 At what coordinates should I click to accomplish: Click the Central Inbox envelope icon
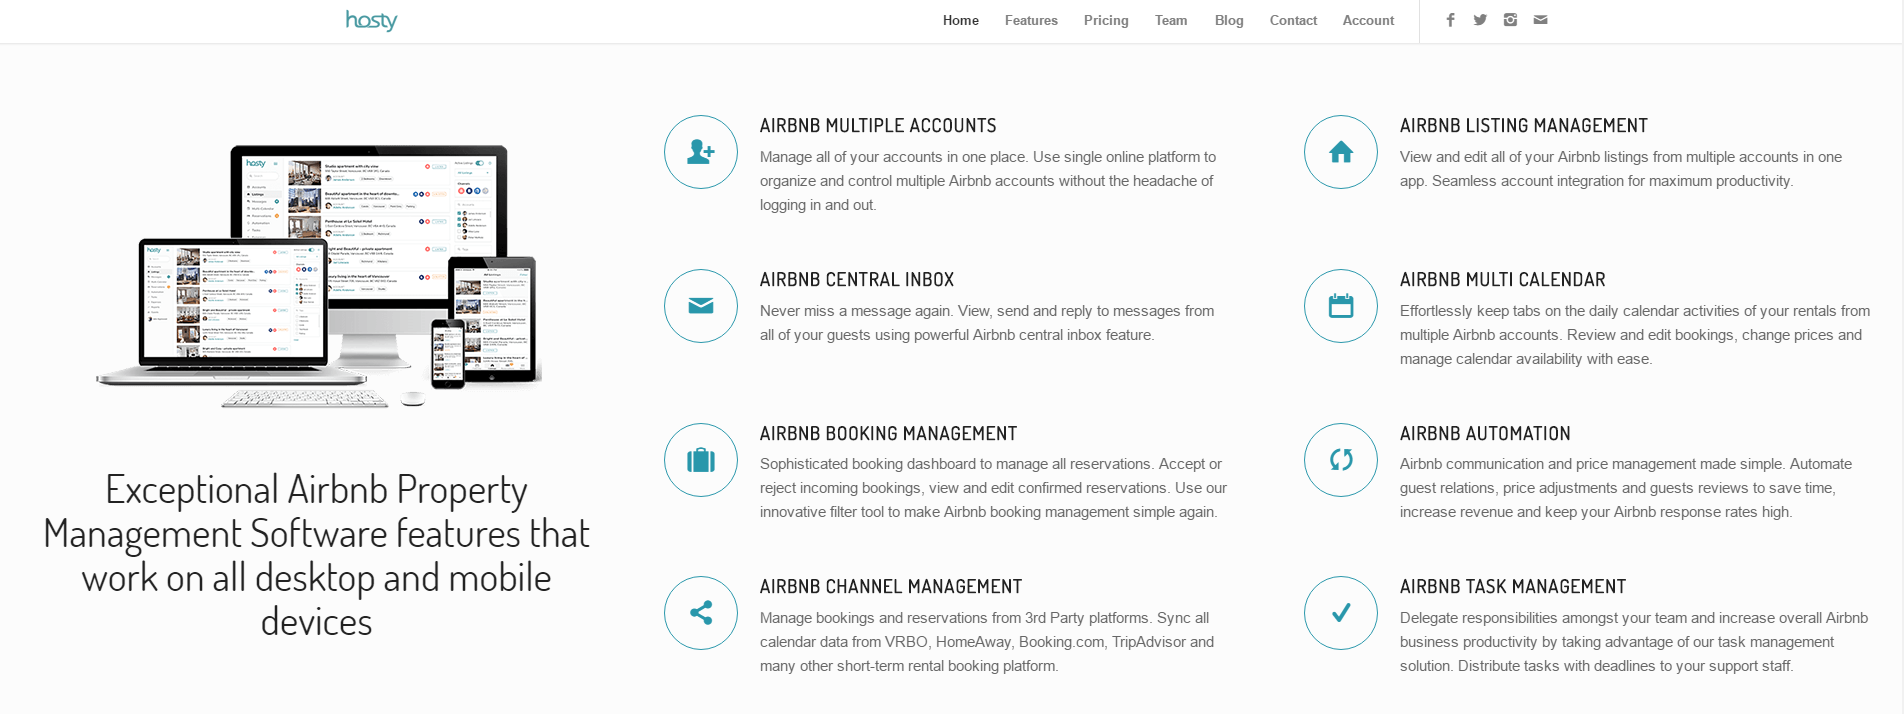[x=701, y=306]
